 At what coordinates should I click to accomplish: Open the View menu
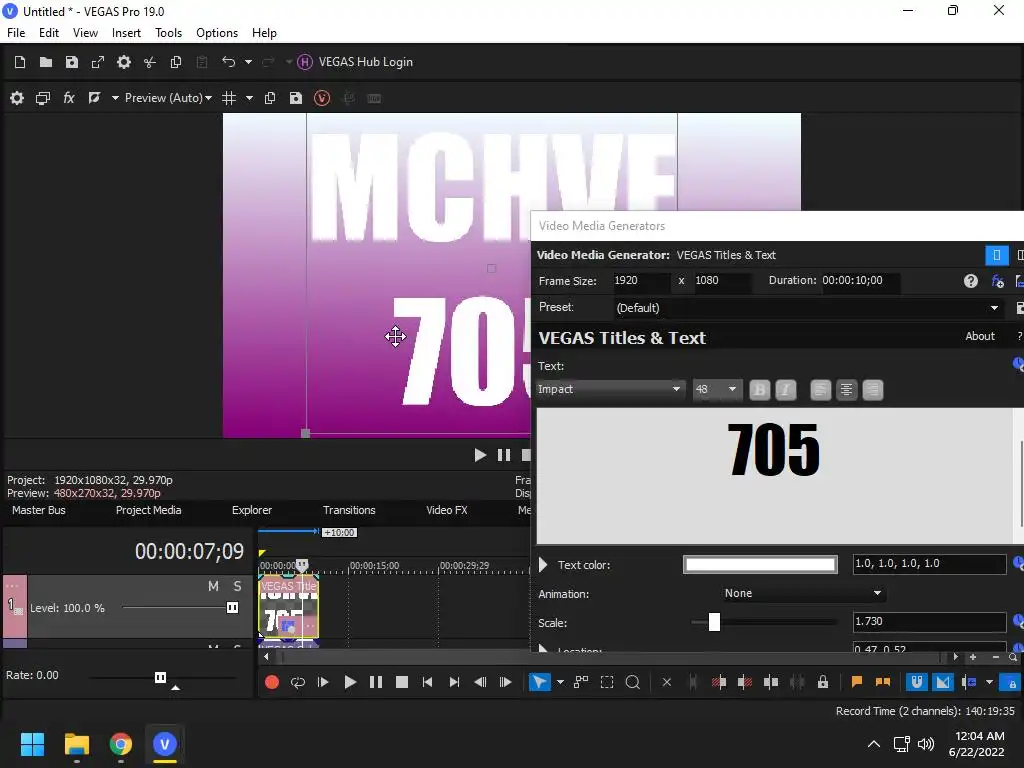click(x=85, y=33)
